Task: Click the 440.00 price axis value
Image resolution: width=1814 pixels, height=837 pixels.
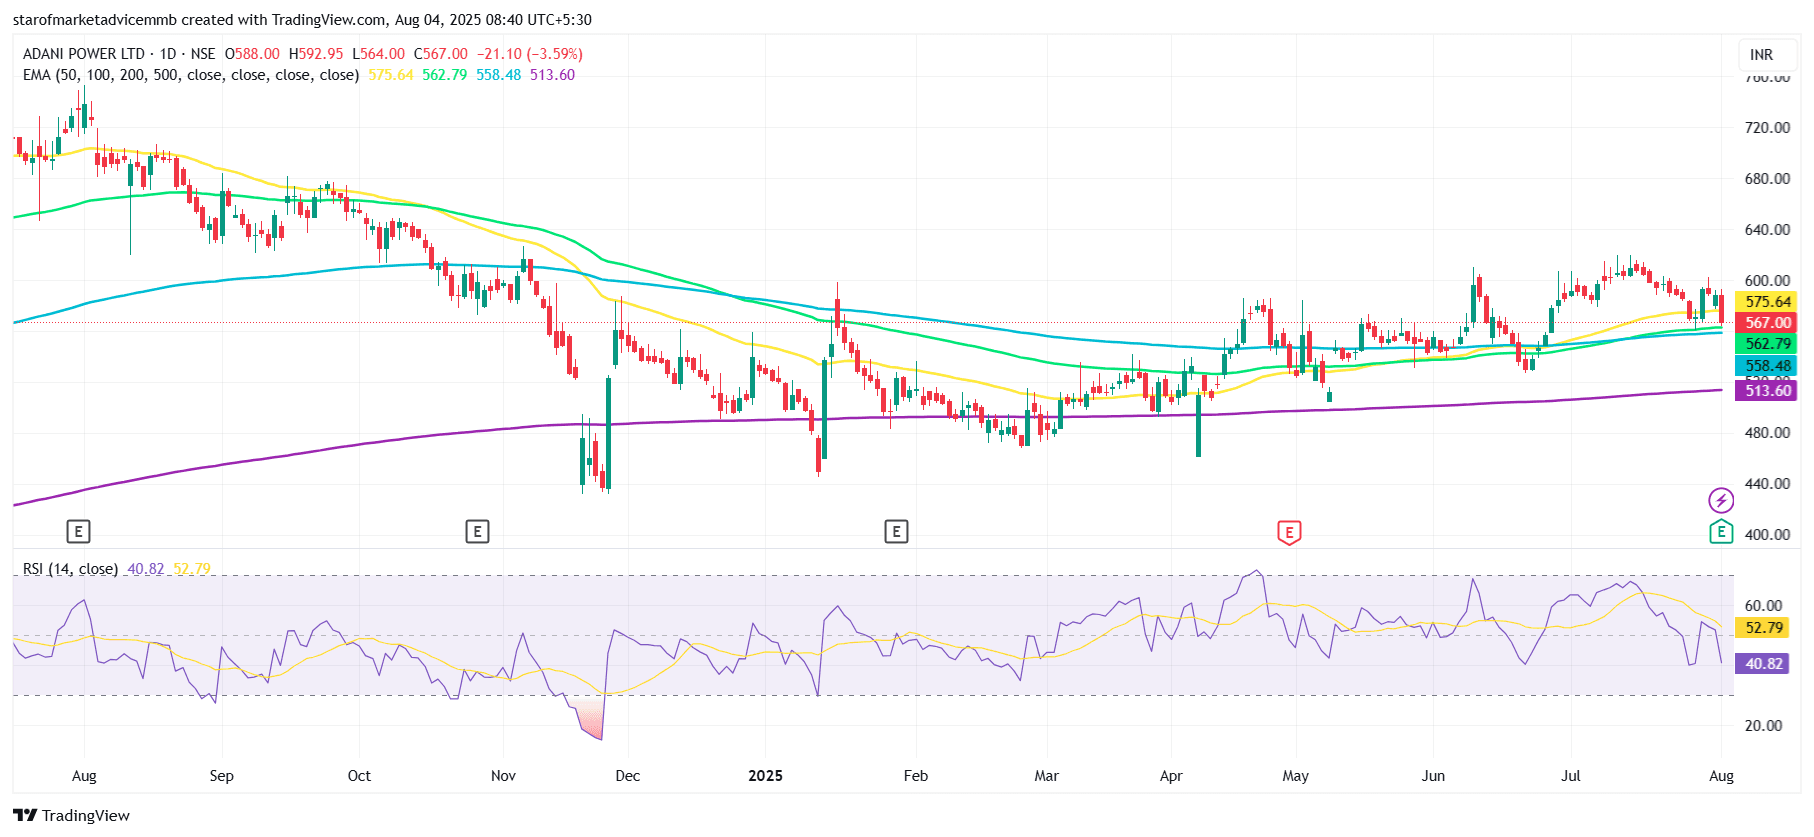Action: click(x=1767, y=484)
